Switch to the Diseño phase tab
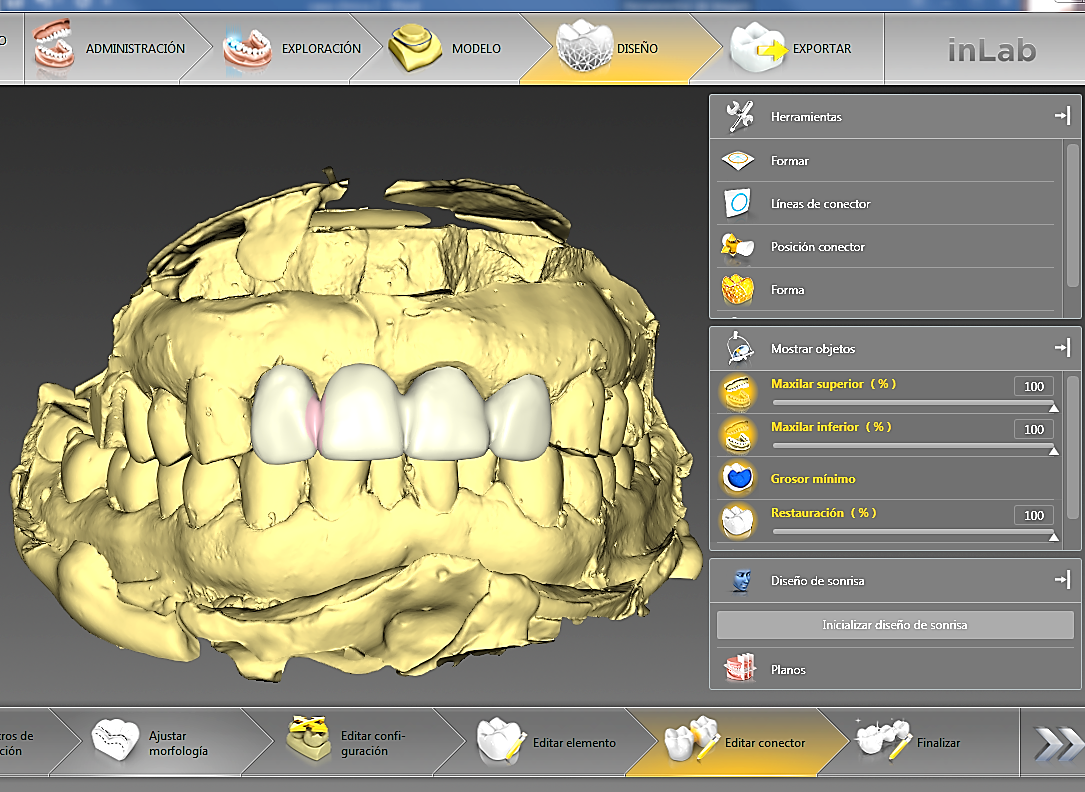This screenshot has width=1085, height=792. tap(619, 48)
